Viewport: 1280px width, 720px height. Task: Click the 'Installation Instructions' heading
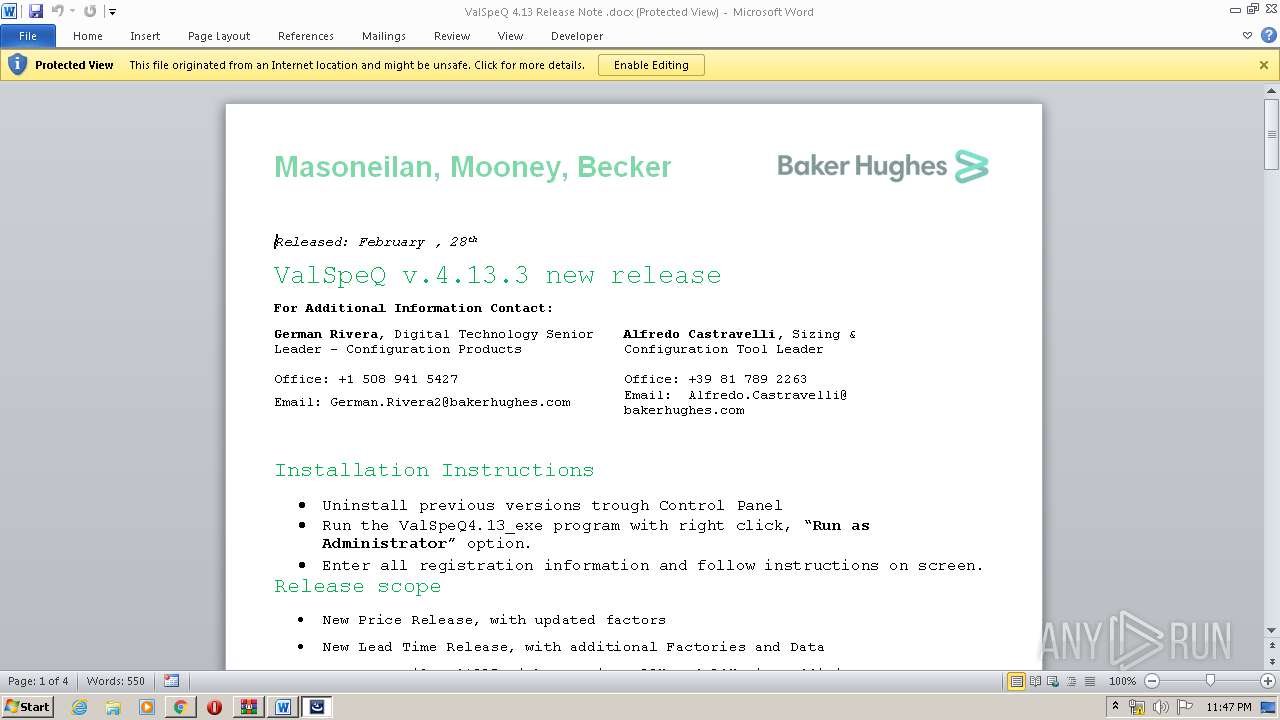click(x=434, y=470)
